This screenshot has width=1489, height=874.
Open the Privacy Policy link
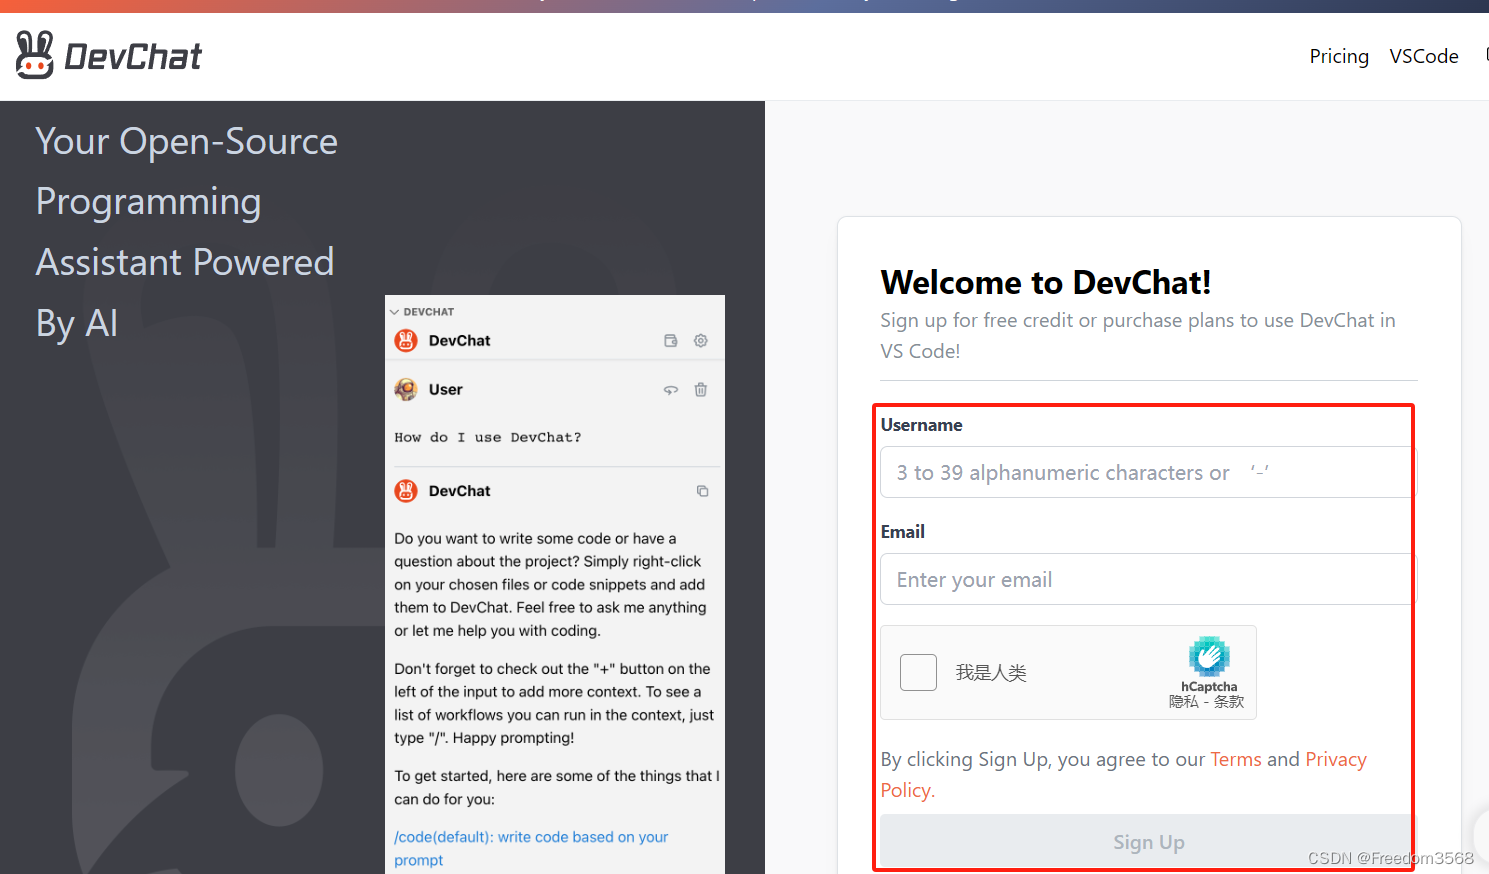[x=1336, y=759]
